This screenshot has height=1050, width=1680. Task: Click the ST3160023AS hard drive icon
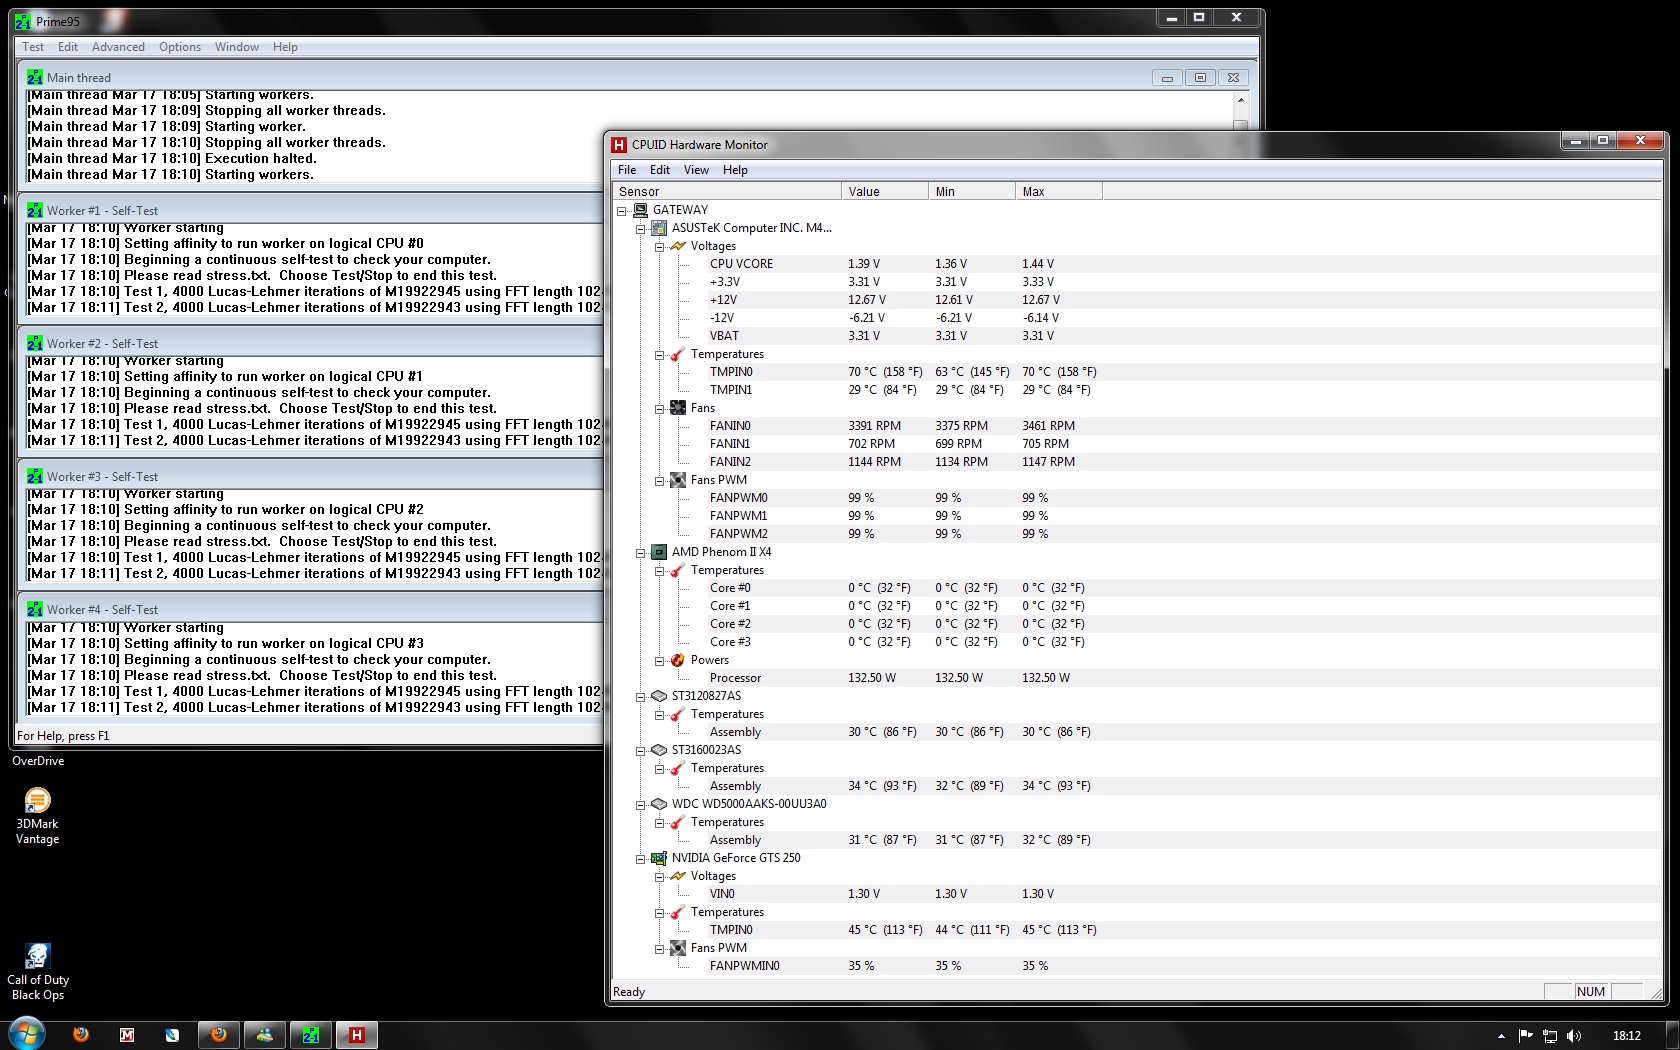click(659, 750)
